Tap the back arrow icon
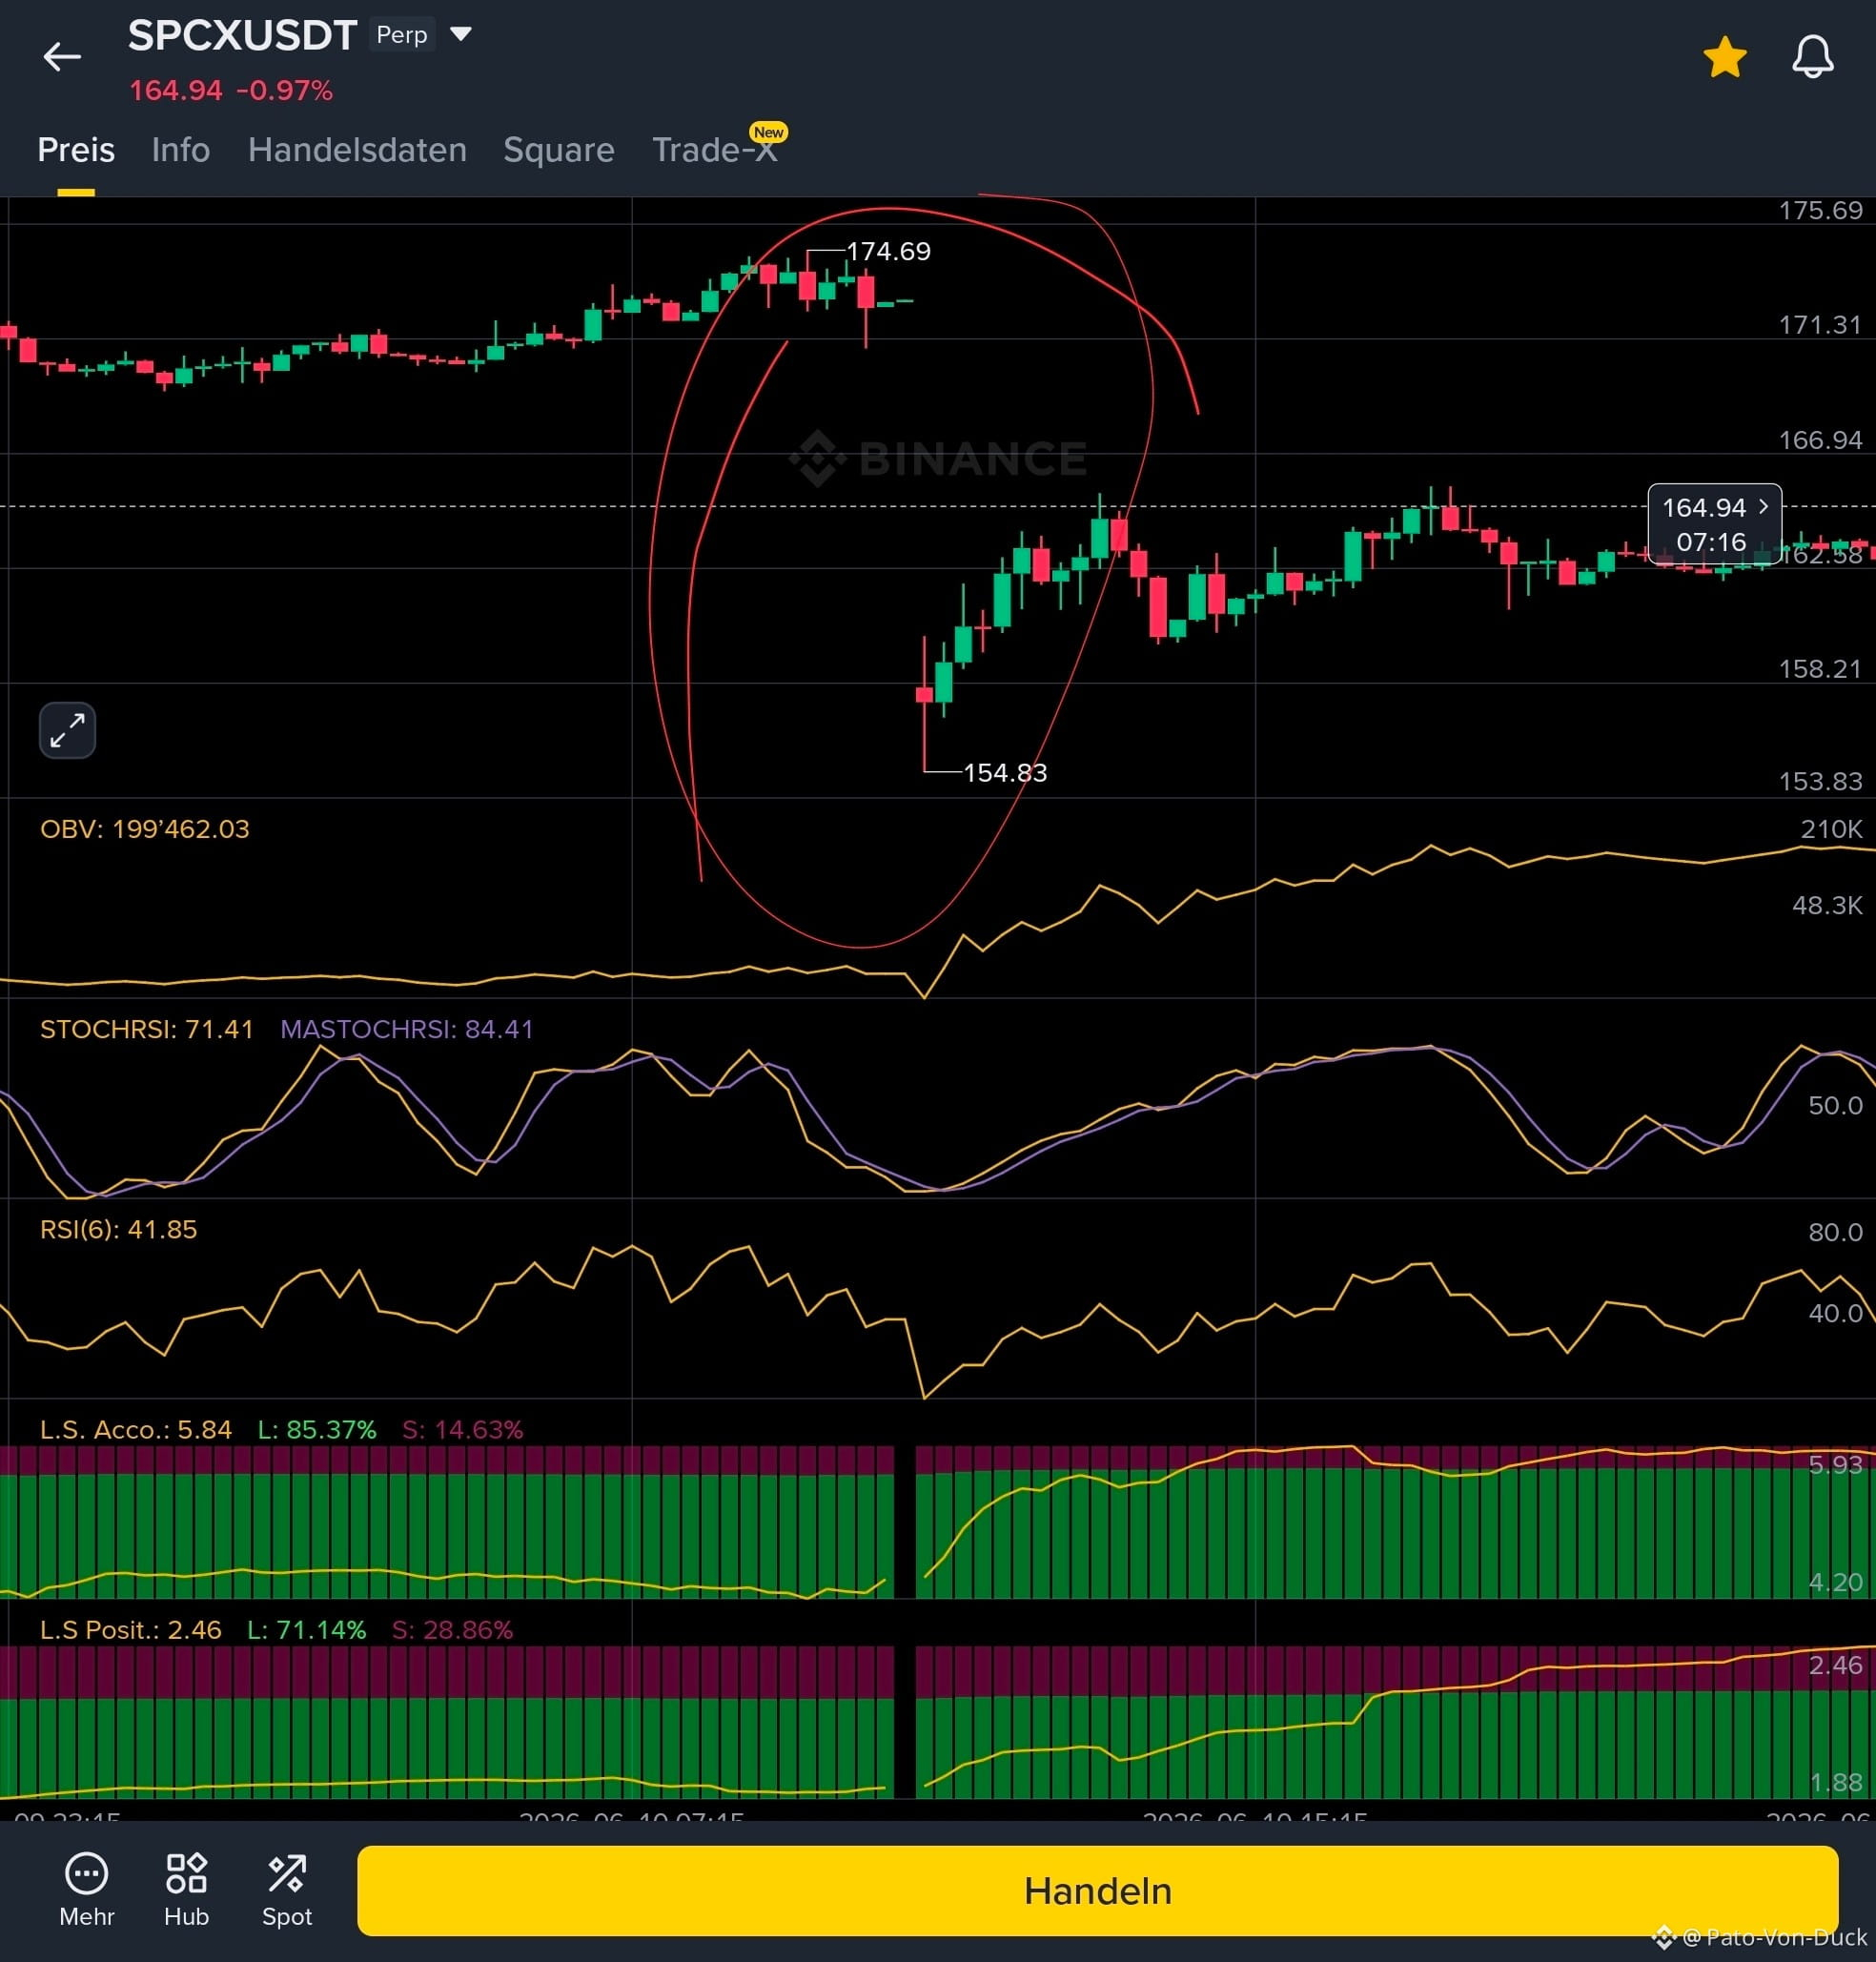This screenshot has width=1876, height=1962. pyautogui.click(x=62, y=56)
